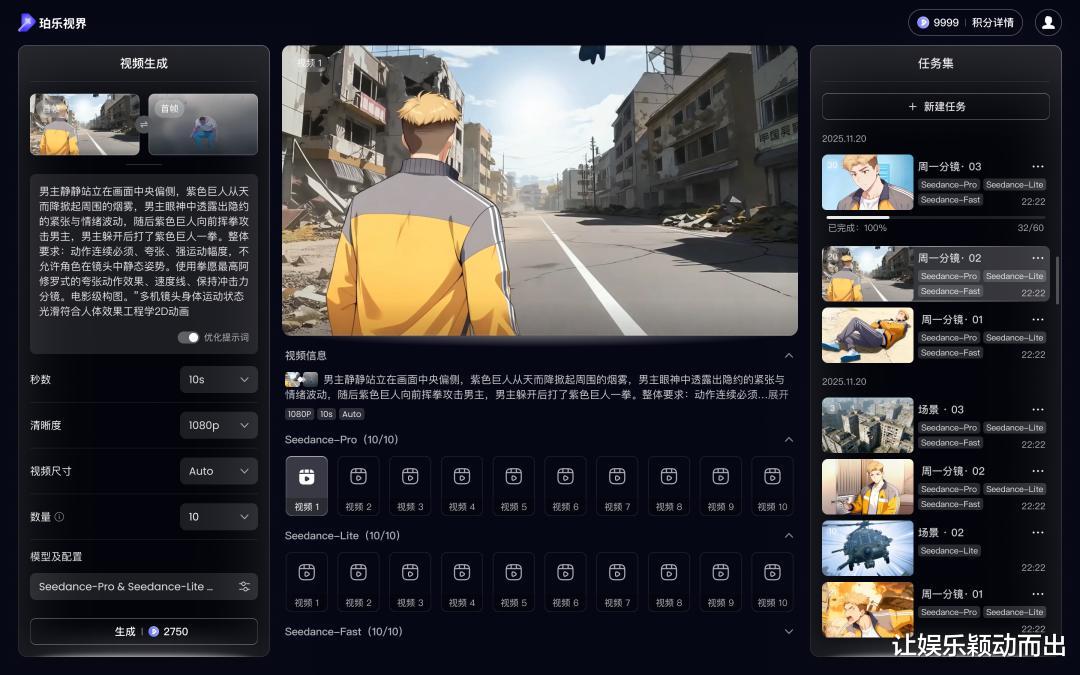1080x675 pixels.
Task: Click the Auto tag under 视频信息
Action: point(352,414)
